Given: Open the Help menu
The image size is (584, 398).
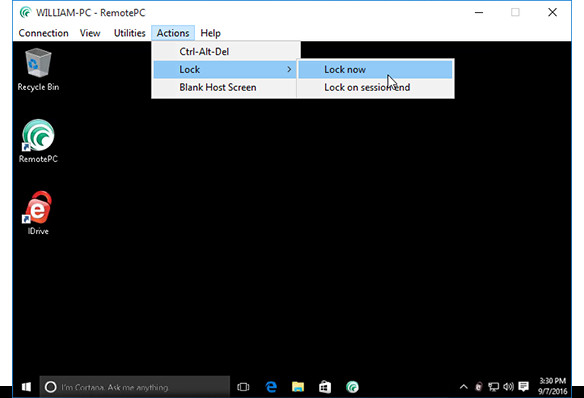Looking at the screenshot, I should 210,33.
